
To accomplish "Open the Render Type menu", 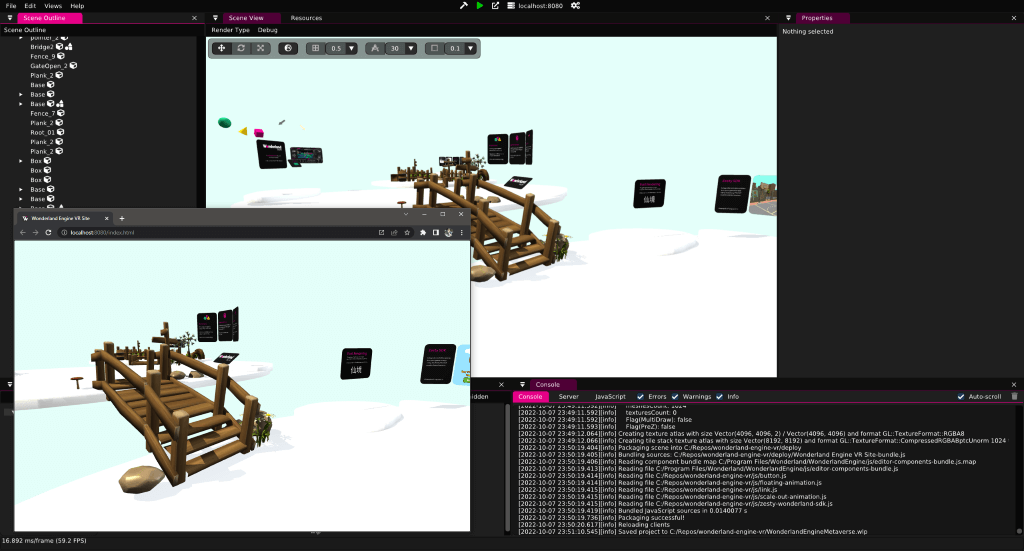I will (230, 30).
